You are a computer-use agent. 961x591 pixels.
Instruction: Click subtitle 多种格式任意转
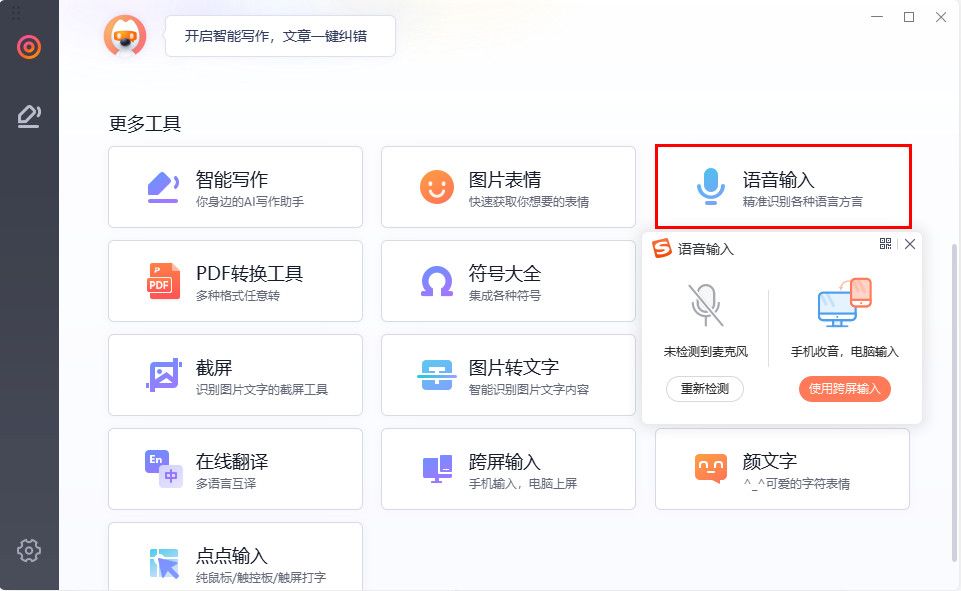[238, 296]
